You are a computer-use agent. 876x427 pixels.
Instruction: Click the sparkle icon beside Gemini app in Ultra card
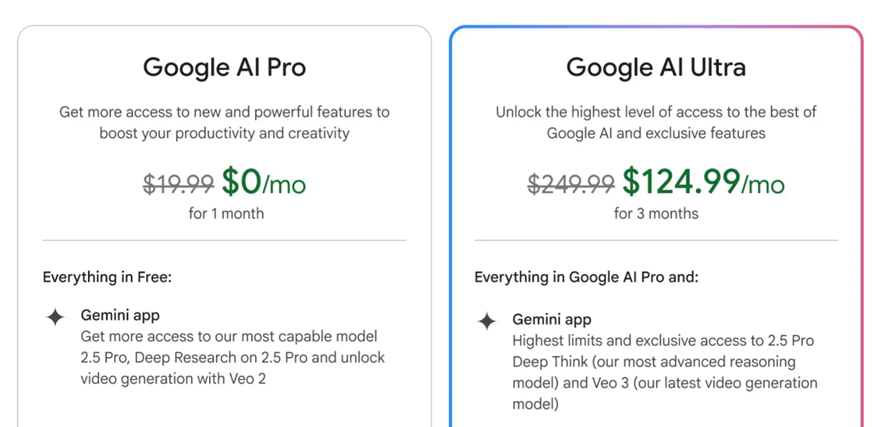[487, 321]
